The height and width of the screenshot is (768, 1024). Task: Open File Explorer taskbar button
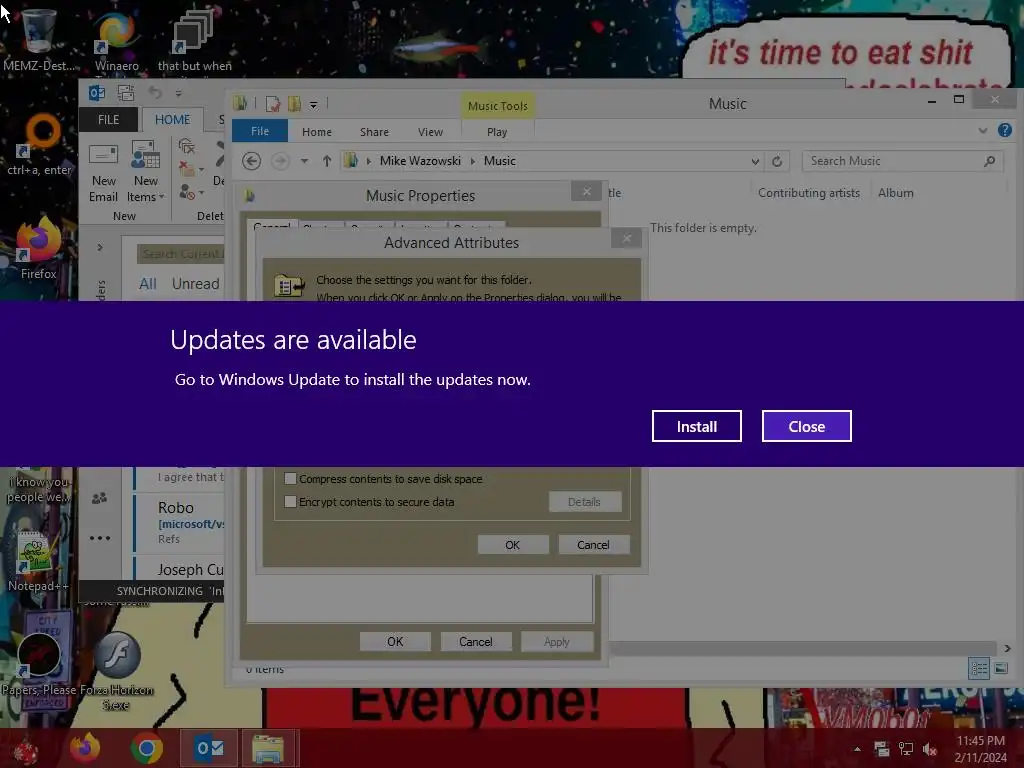(x=268, y=748)
